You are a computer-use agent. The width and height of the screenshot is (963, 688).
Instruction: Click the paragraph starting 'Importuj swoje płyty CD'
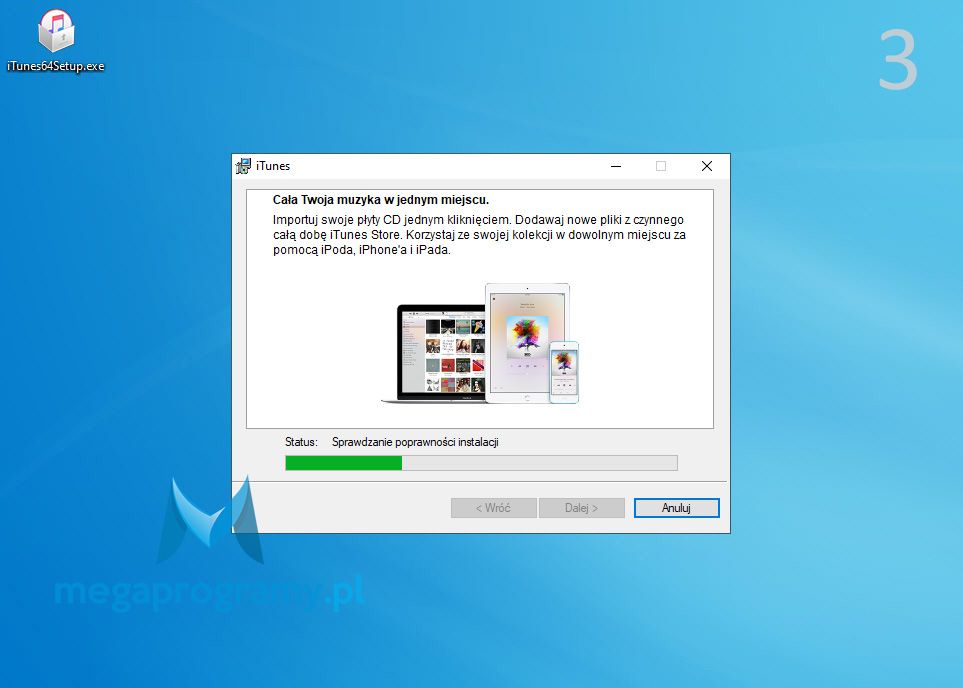[x=479, y=235]
